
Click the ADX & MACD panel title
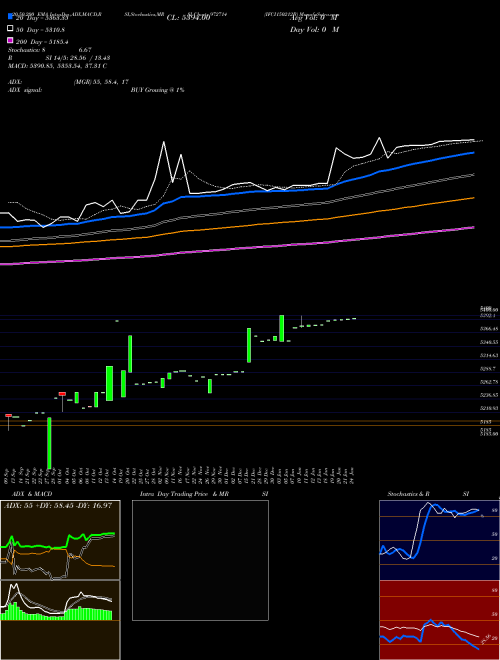32,494
